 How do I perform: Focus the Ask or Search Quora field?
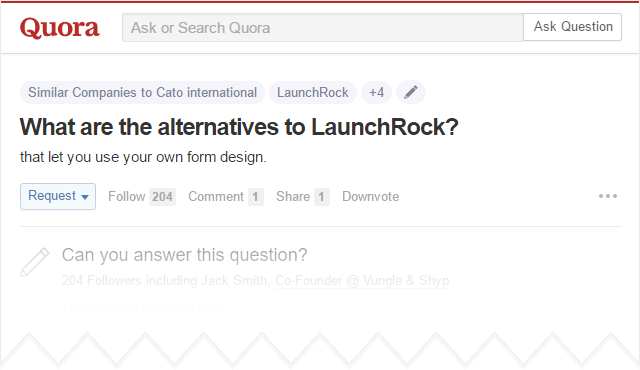(322, 28)
